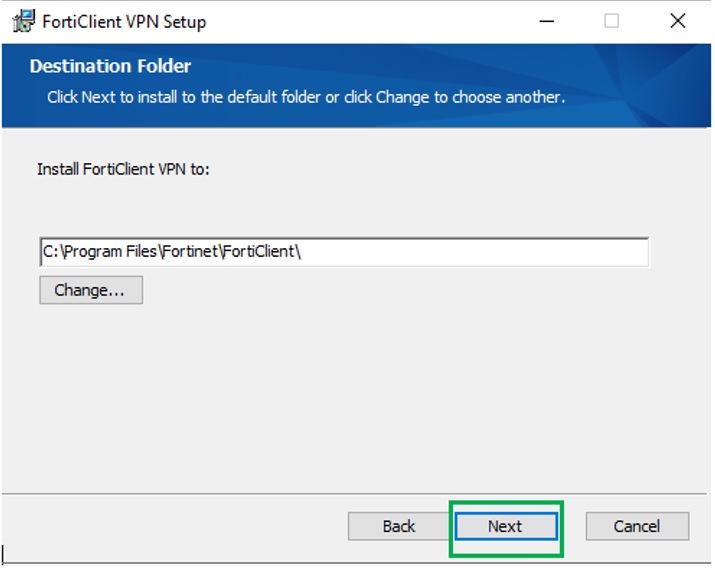Viewport: 715px width, 568px height.
Task: Click the "Destination Folder" heading
Action: click(110, 67)
